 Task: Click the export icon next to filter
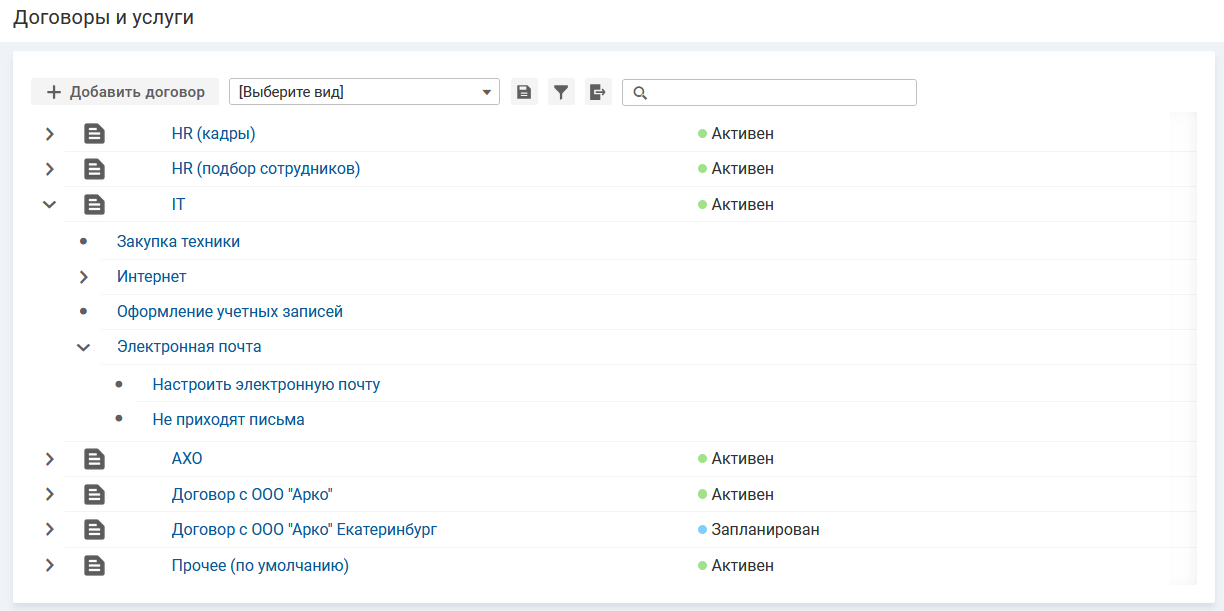click(598, 92)
